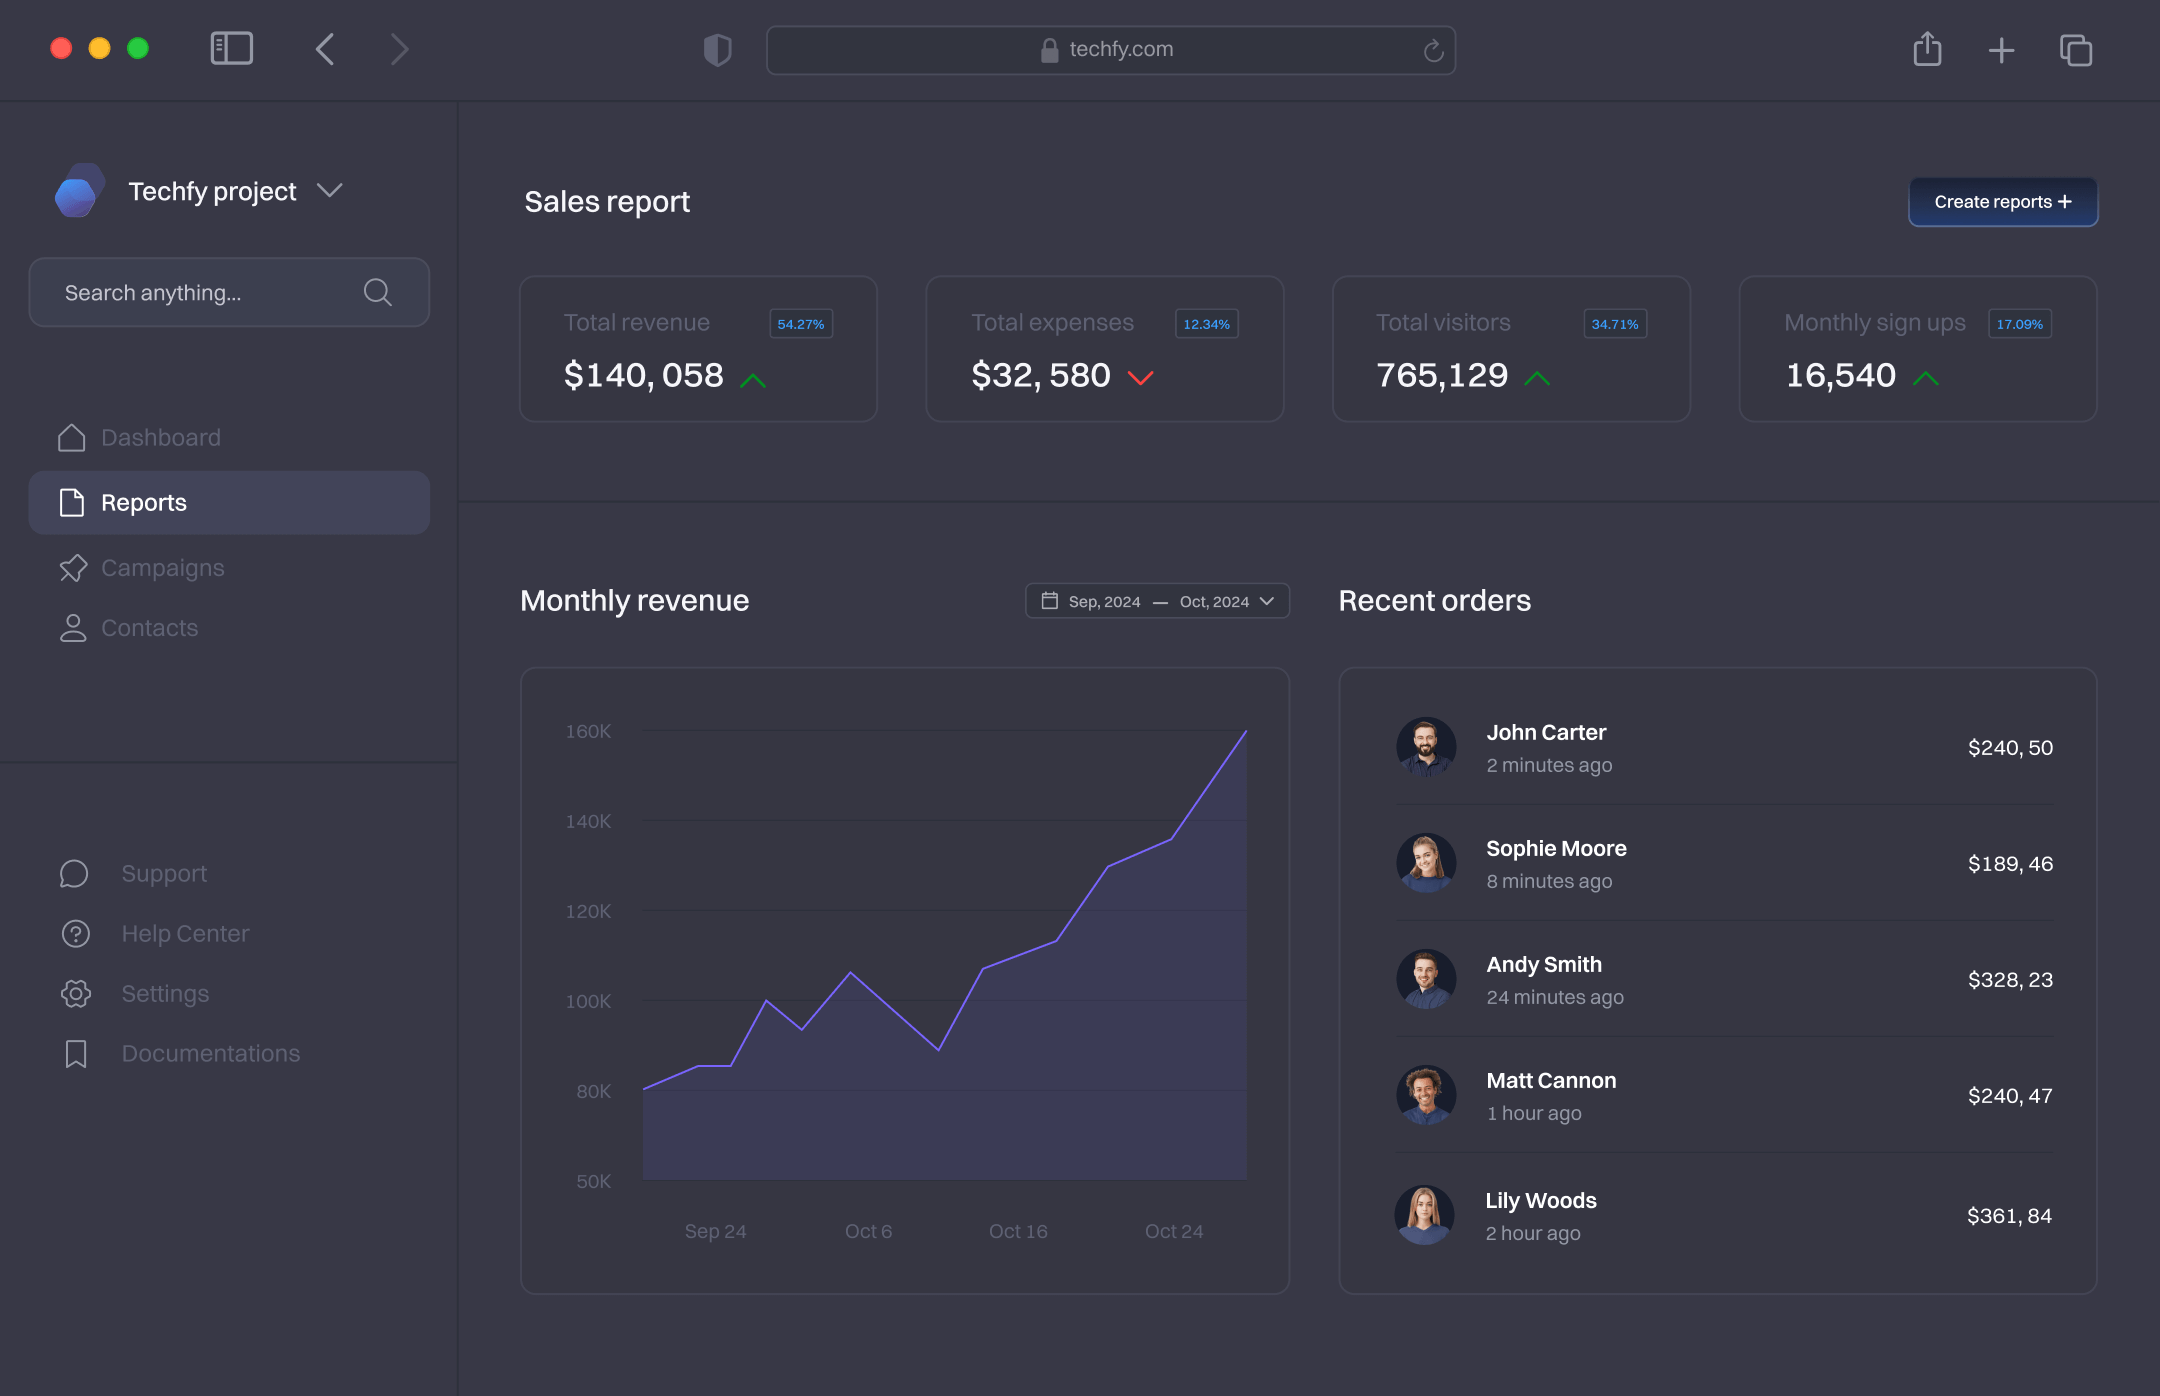Show tab overview icon

(2076, 50)
